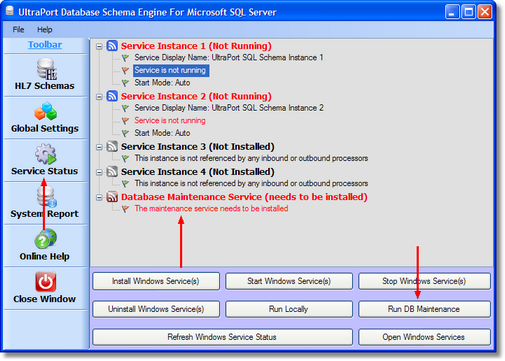Select highlighted 'Service is not running' row
Viewport: 505px width, 361px height.
[x=171, y=70]
